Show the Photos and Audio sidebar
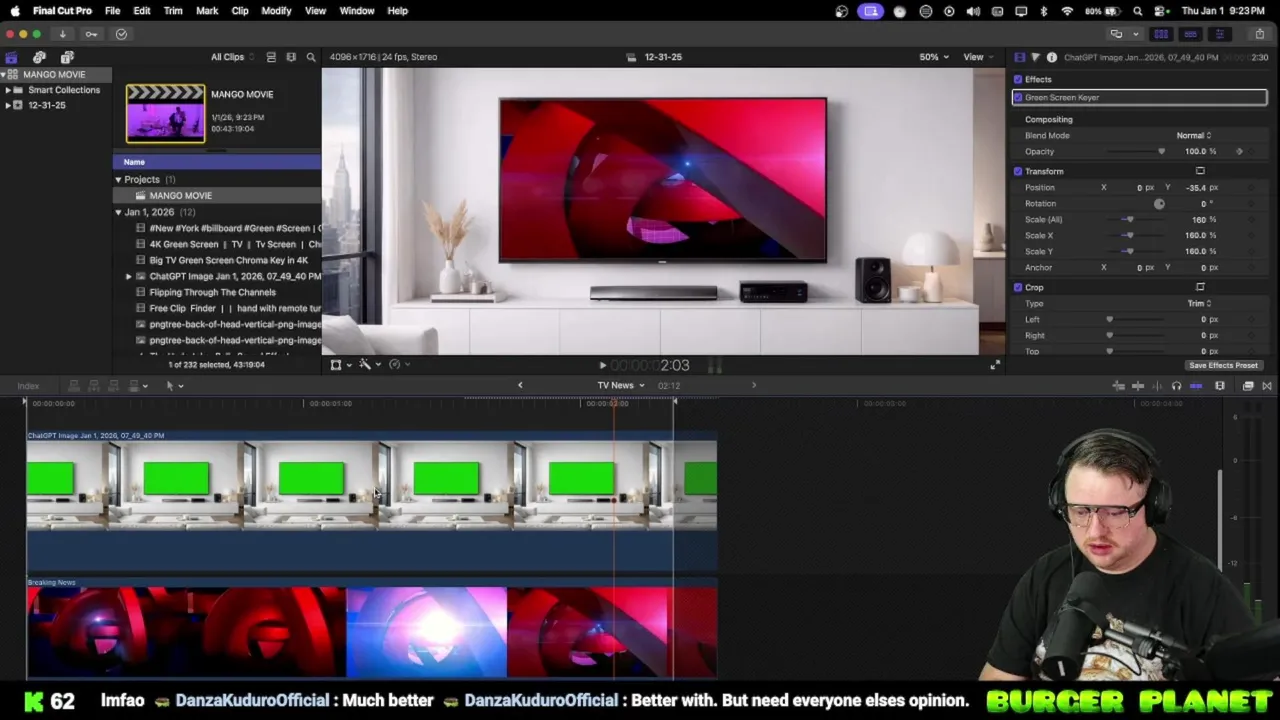Screen dimensions: 1280x720 pyautogui.click(x=39, y=57)
